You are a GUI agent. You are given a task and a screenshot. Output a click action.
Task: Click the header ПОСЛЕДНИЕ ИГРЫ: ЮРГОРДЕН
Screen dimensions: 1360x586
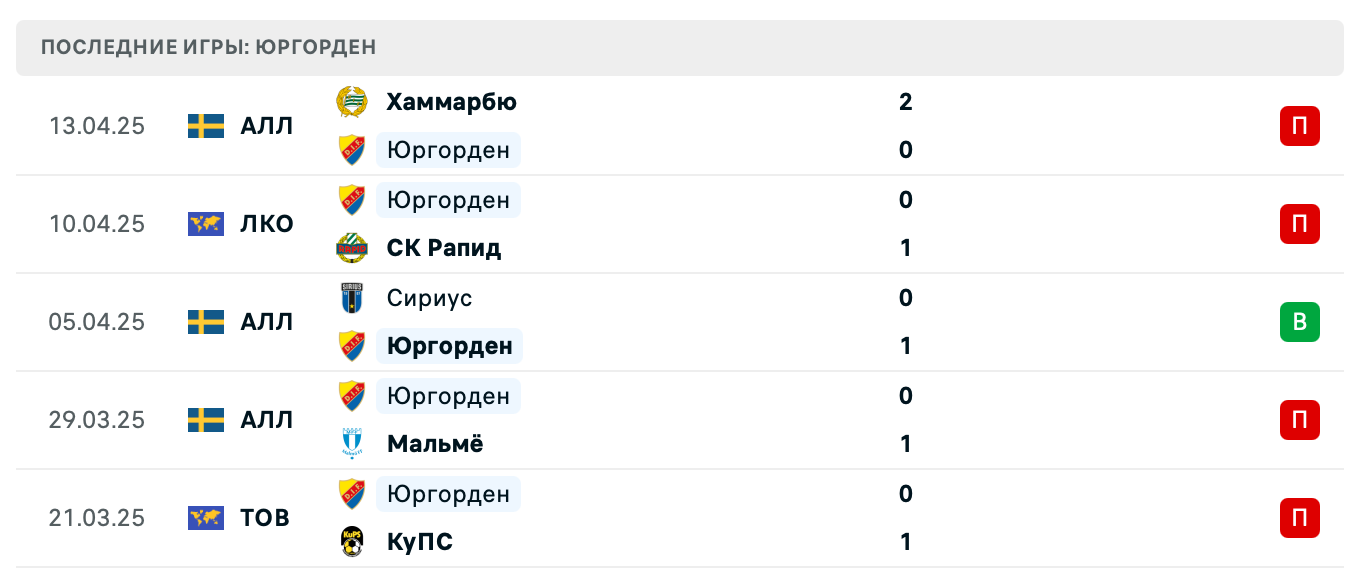point(207,46)
